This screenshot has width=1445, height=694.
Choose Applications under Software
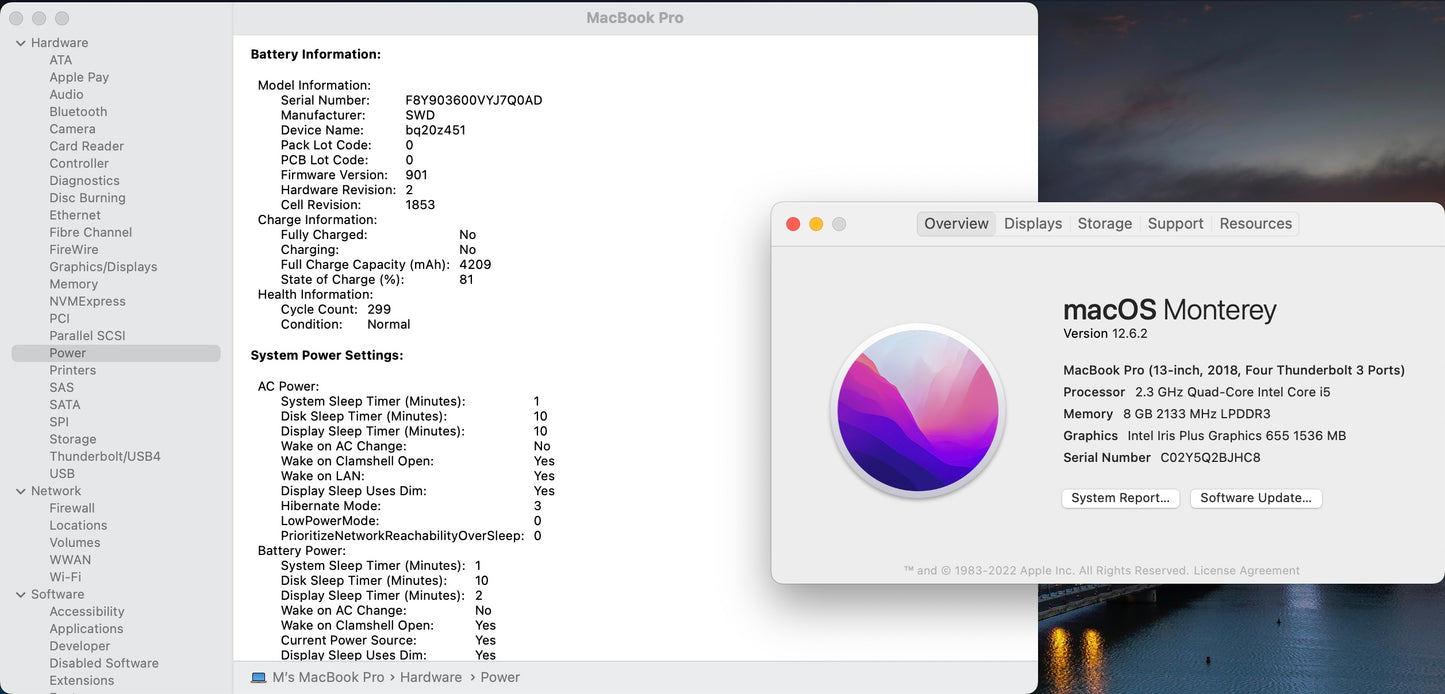point(86,629)
